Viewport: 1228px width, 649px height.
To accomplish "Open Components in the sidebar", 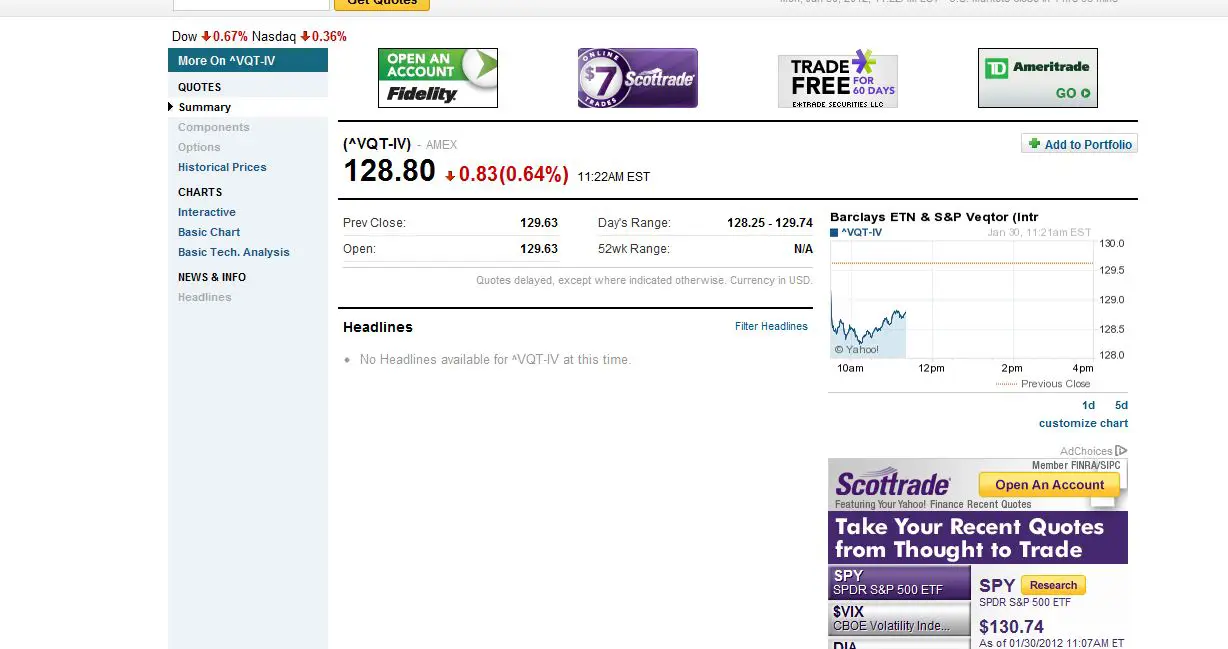I will click(x=214, y=127).
